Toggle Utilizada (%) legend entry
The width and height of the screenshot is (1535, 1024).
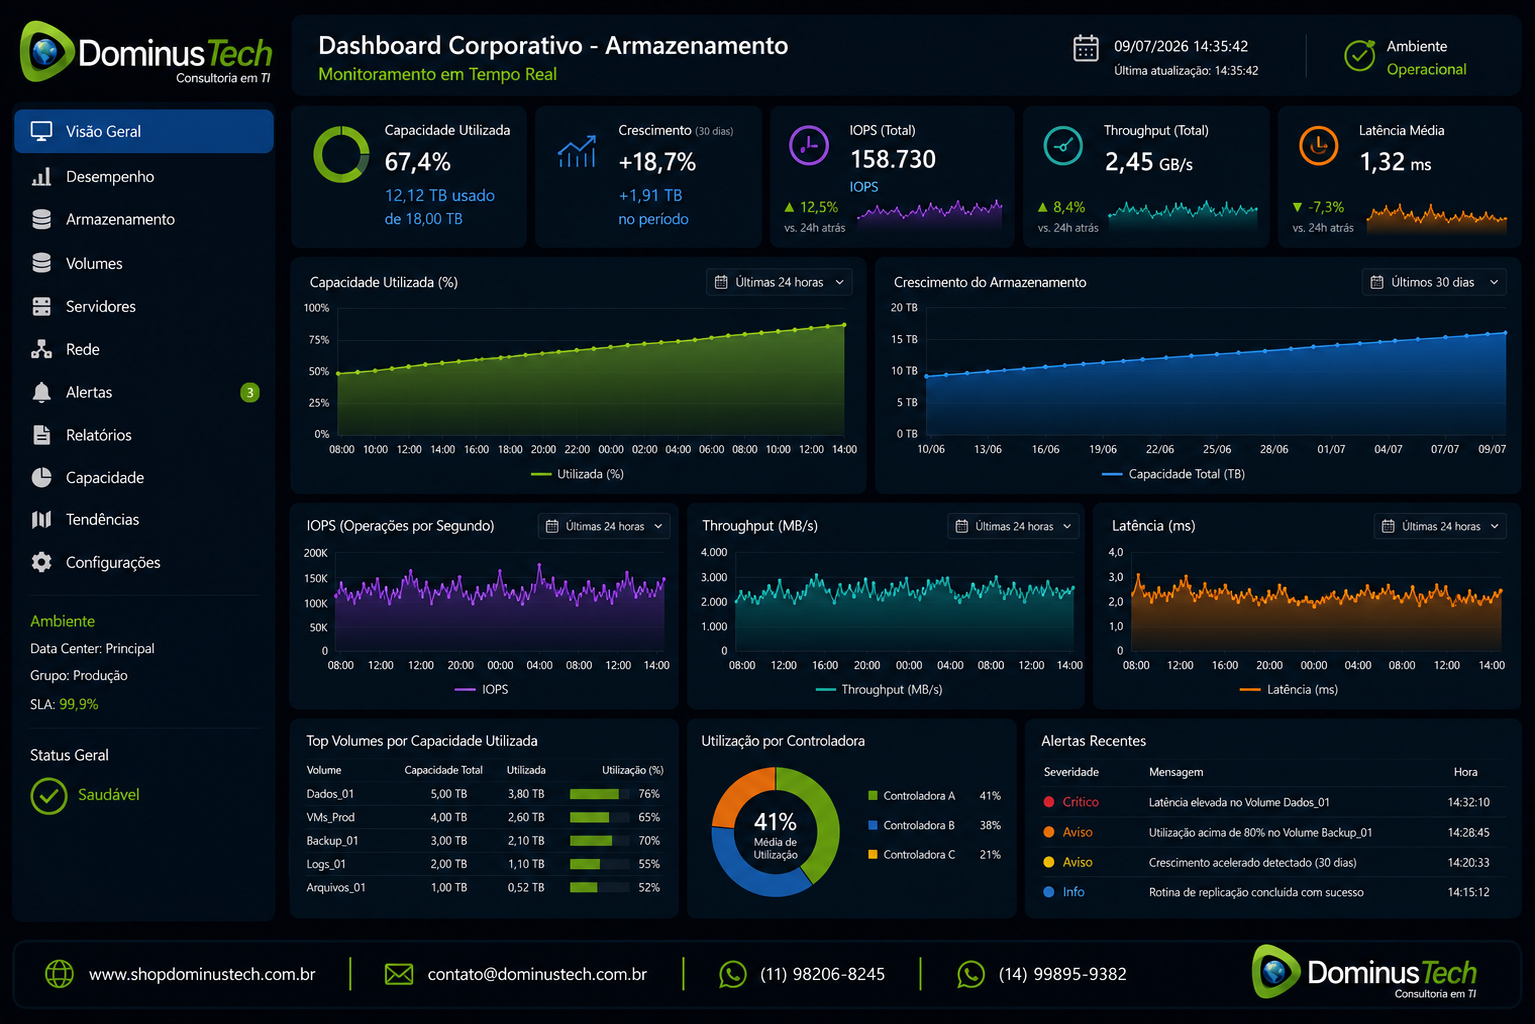[x=577, y=474]
